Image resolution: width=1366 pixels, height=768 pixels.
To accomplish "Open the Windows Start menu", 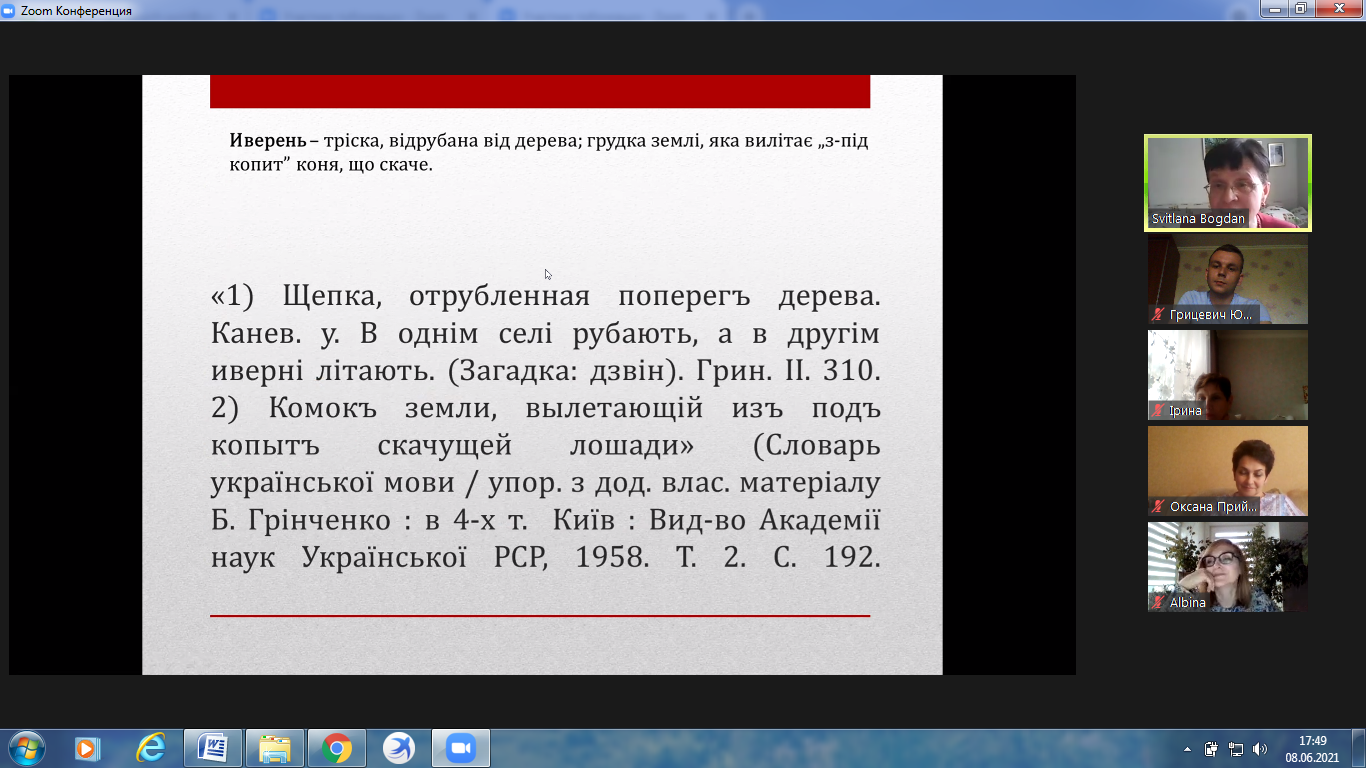I will (x=26, y=748).
